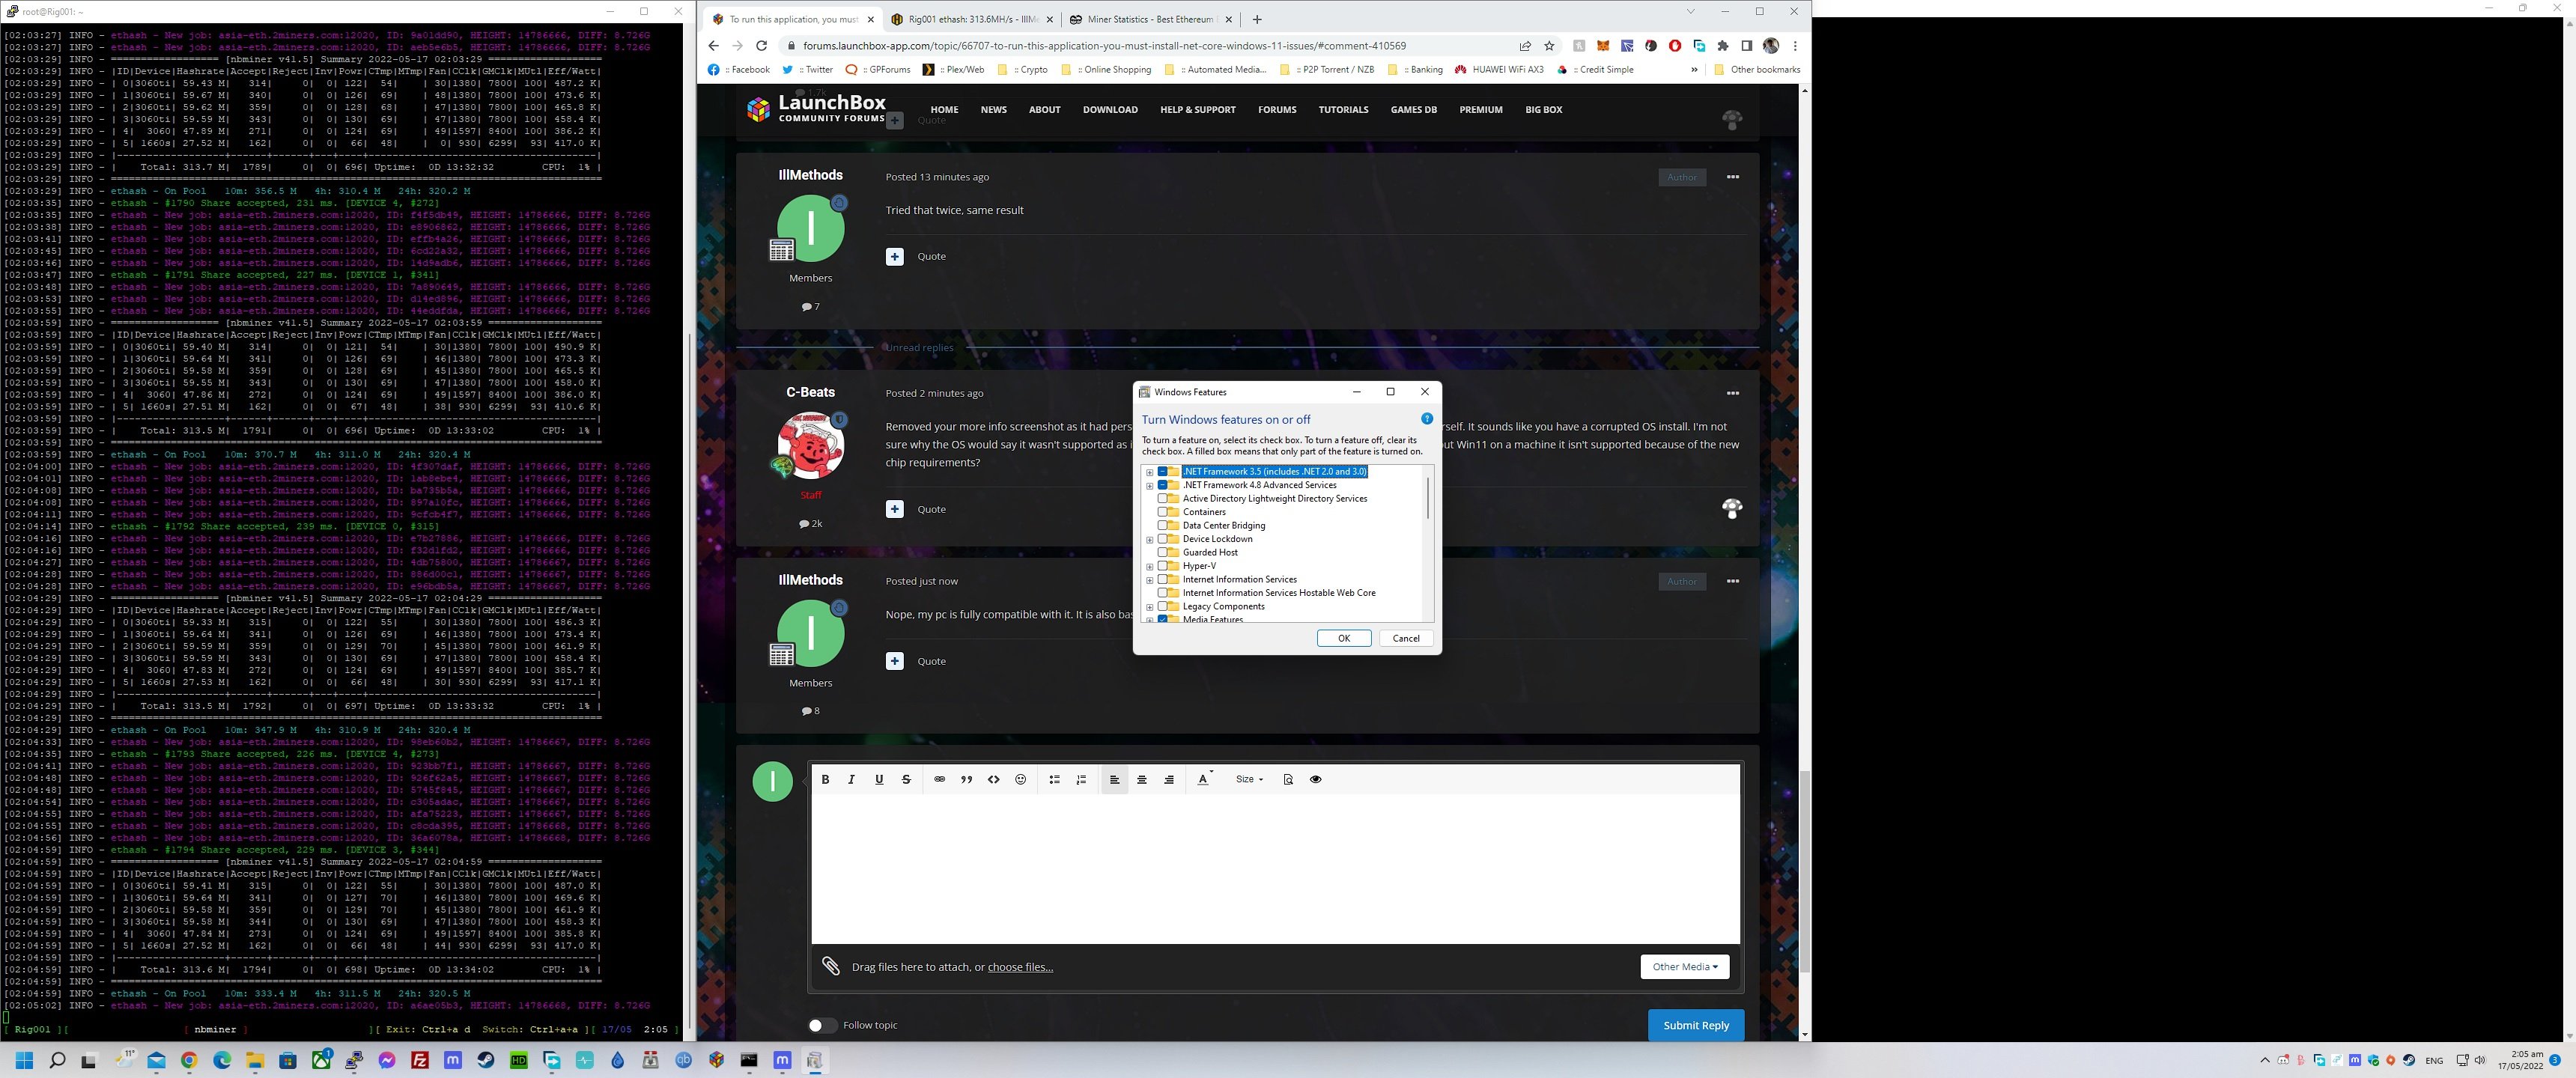Insert a numbered list in editor

coord(1081,779)
